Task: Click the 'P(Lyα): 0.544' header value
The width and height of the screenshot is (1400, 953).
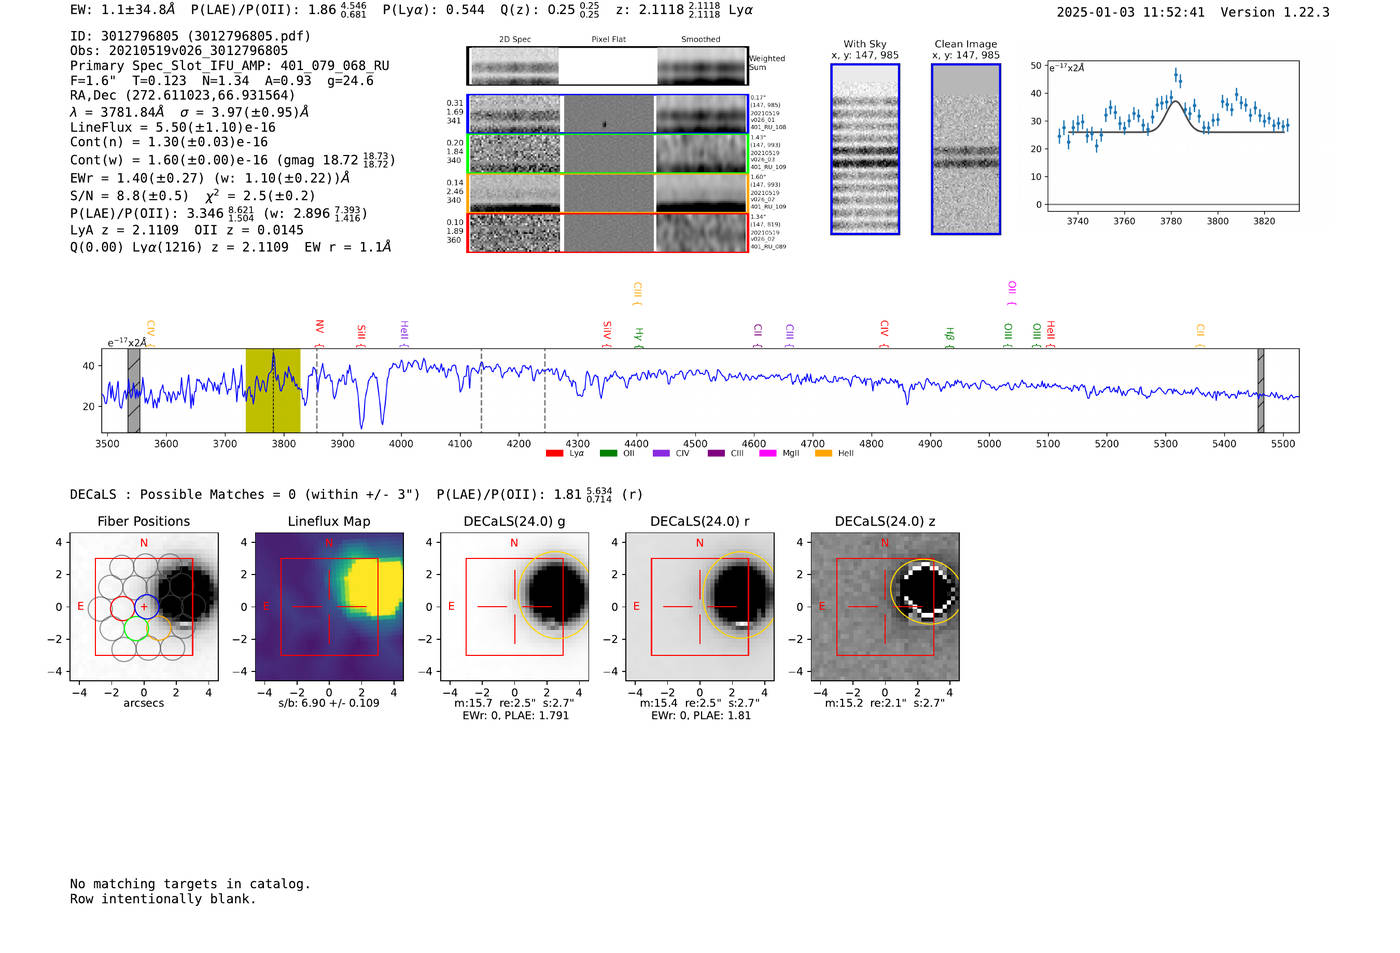Action: [x=434, y=10]
